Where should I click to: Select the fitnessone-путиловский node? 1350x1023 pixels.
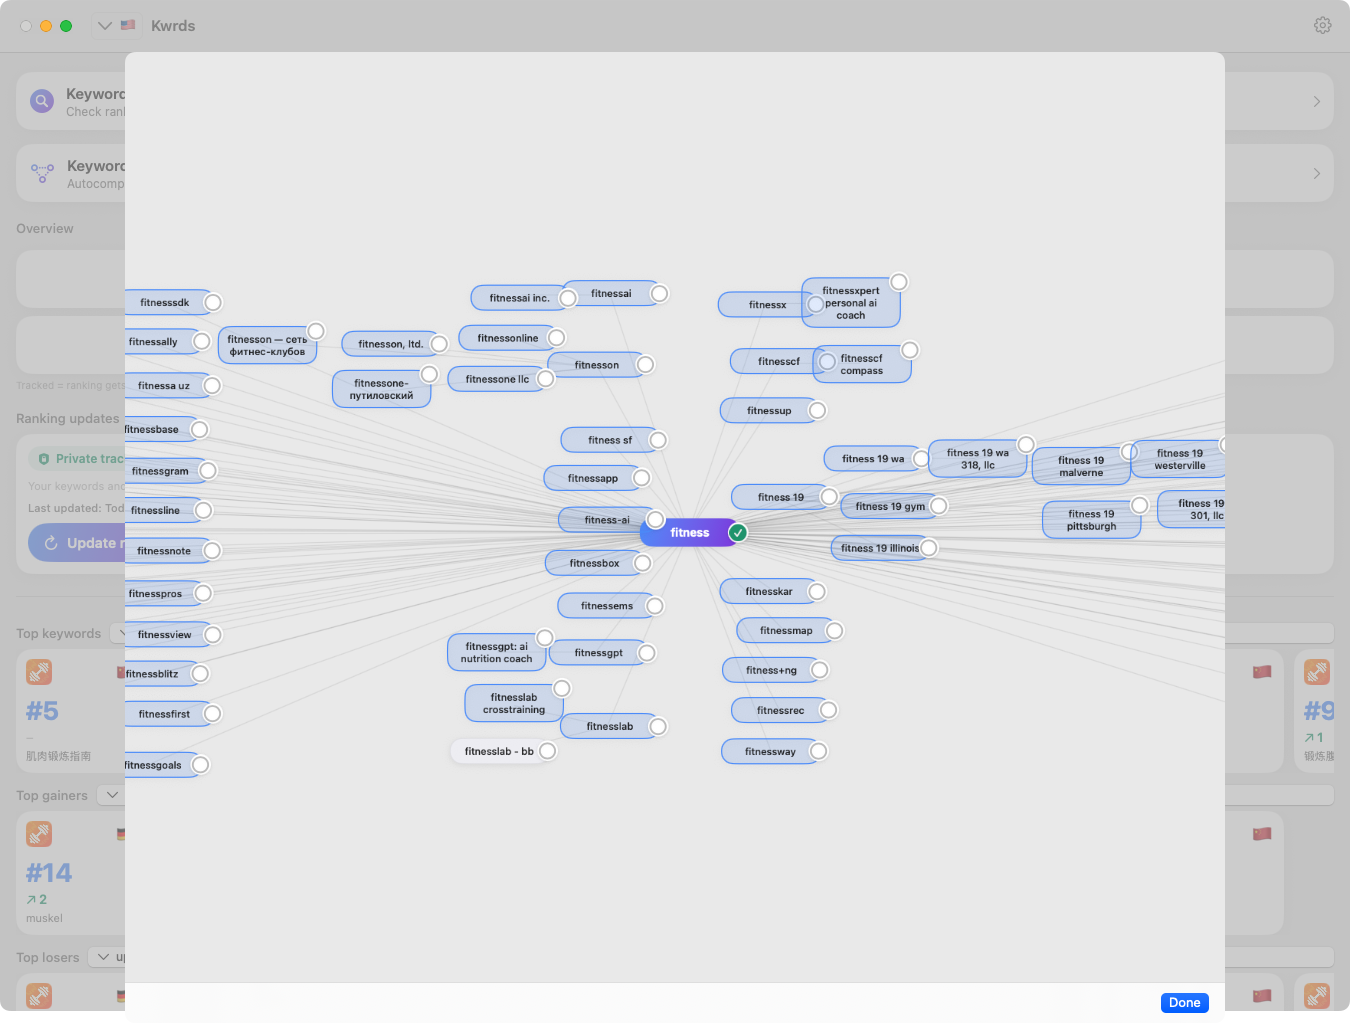click(381, 389)
